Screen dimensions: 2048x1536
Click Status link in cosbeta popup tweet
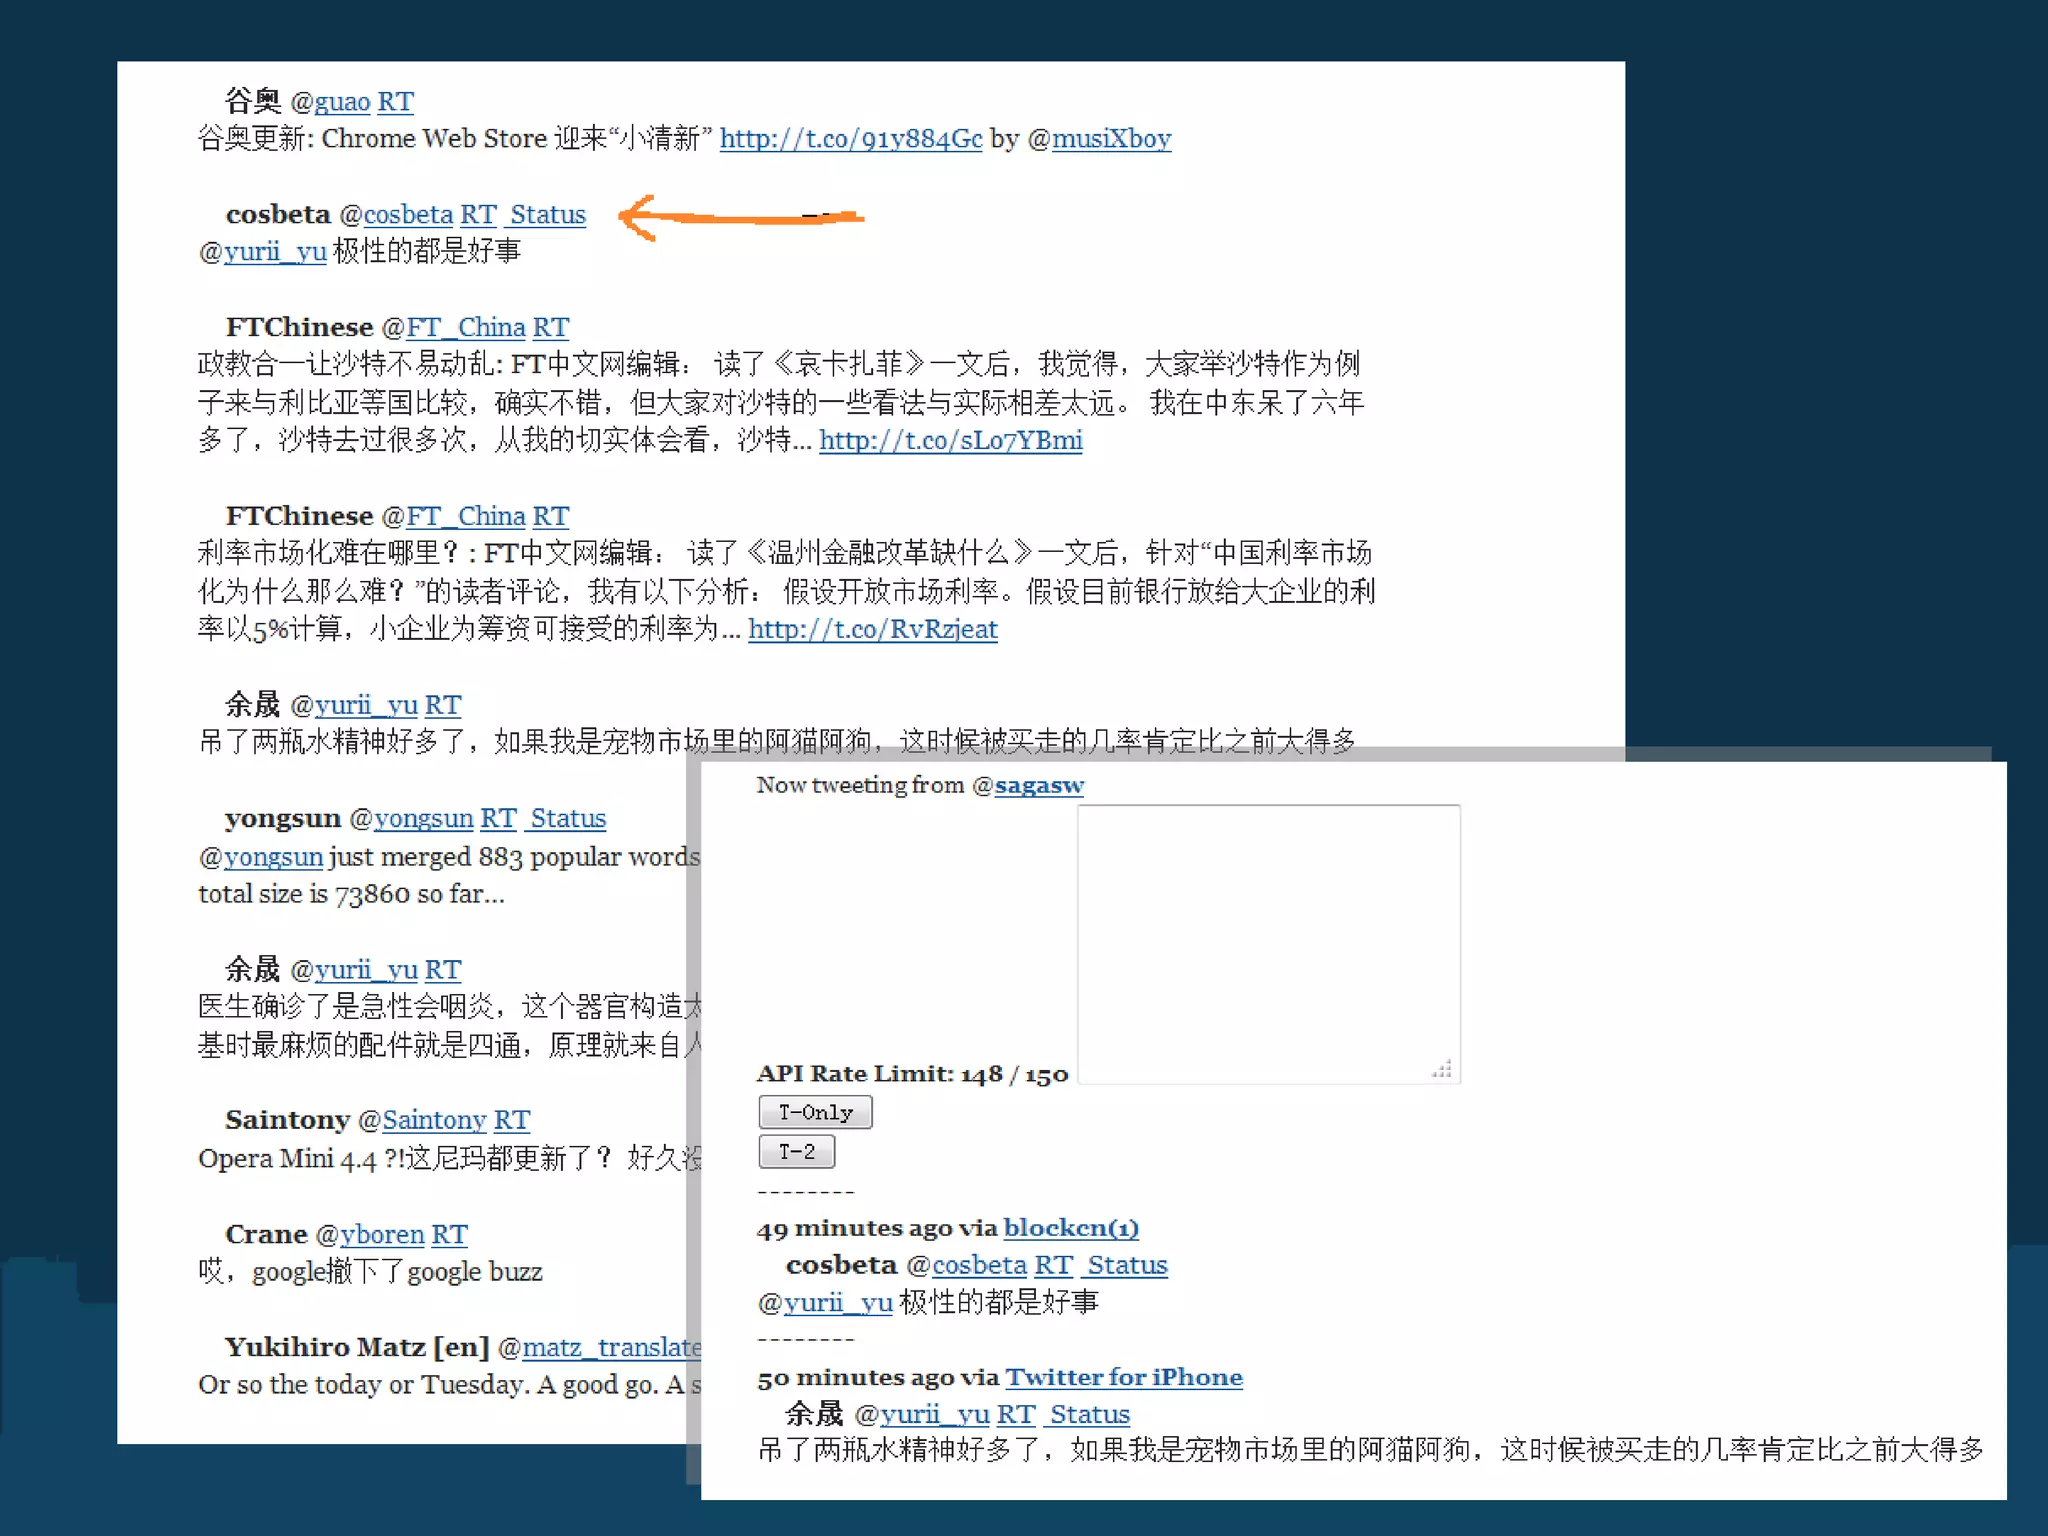point(1127,1265)
